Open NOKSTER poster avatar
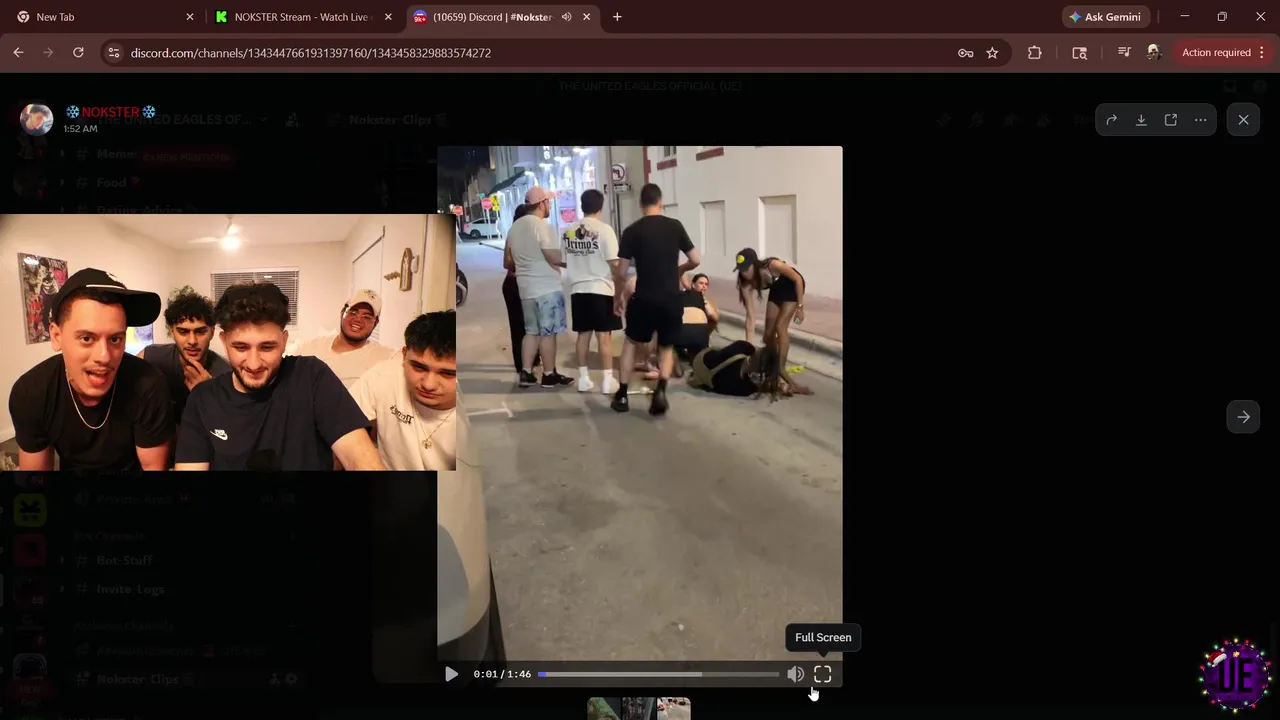 [x=37, y=119]
